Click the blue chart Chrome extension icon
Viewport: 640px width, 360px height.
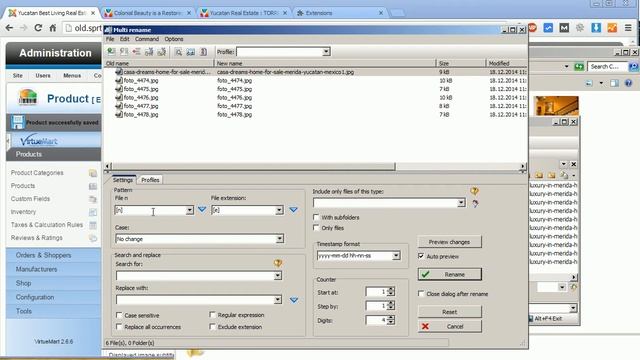548,28
